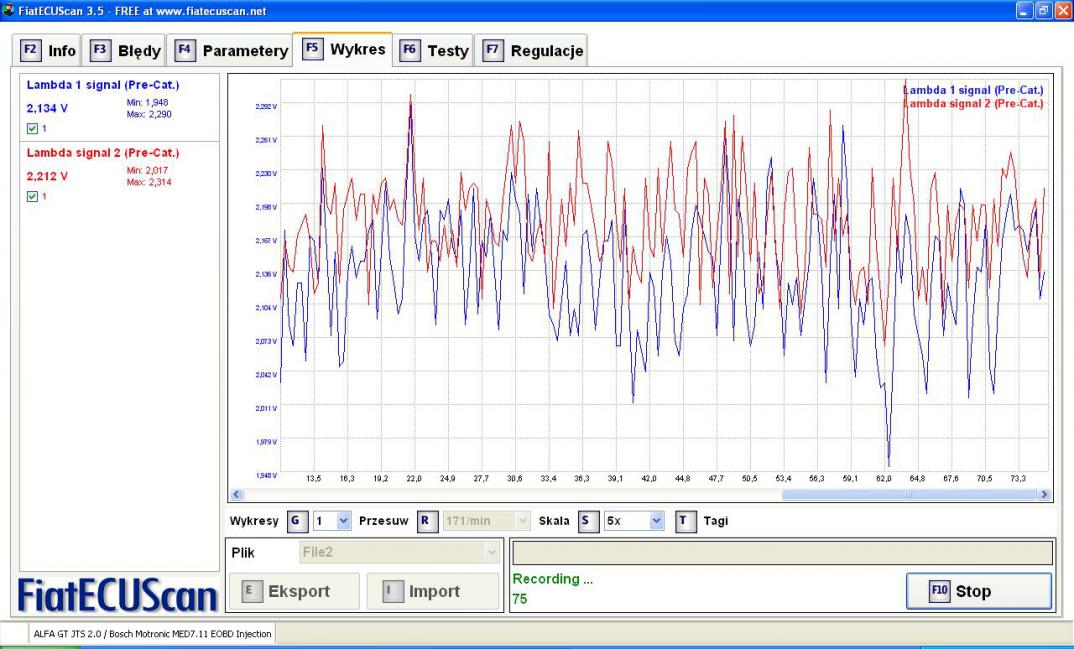Open the Plik File2 dropdown
The height and width of the screenshot is (649, 1074).
pos(490,552)
